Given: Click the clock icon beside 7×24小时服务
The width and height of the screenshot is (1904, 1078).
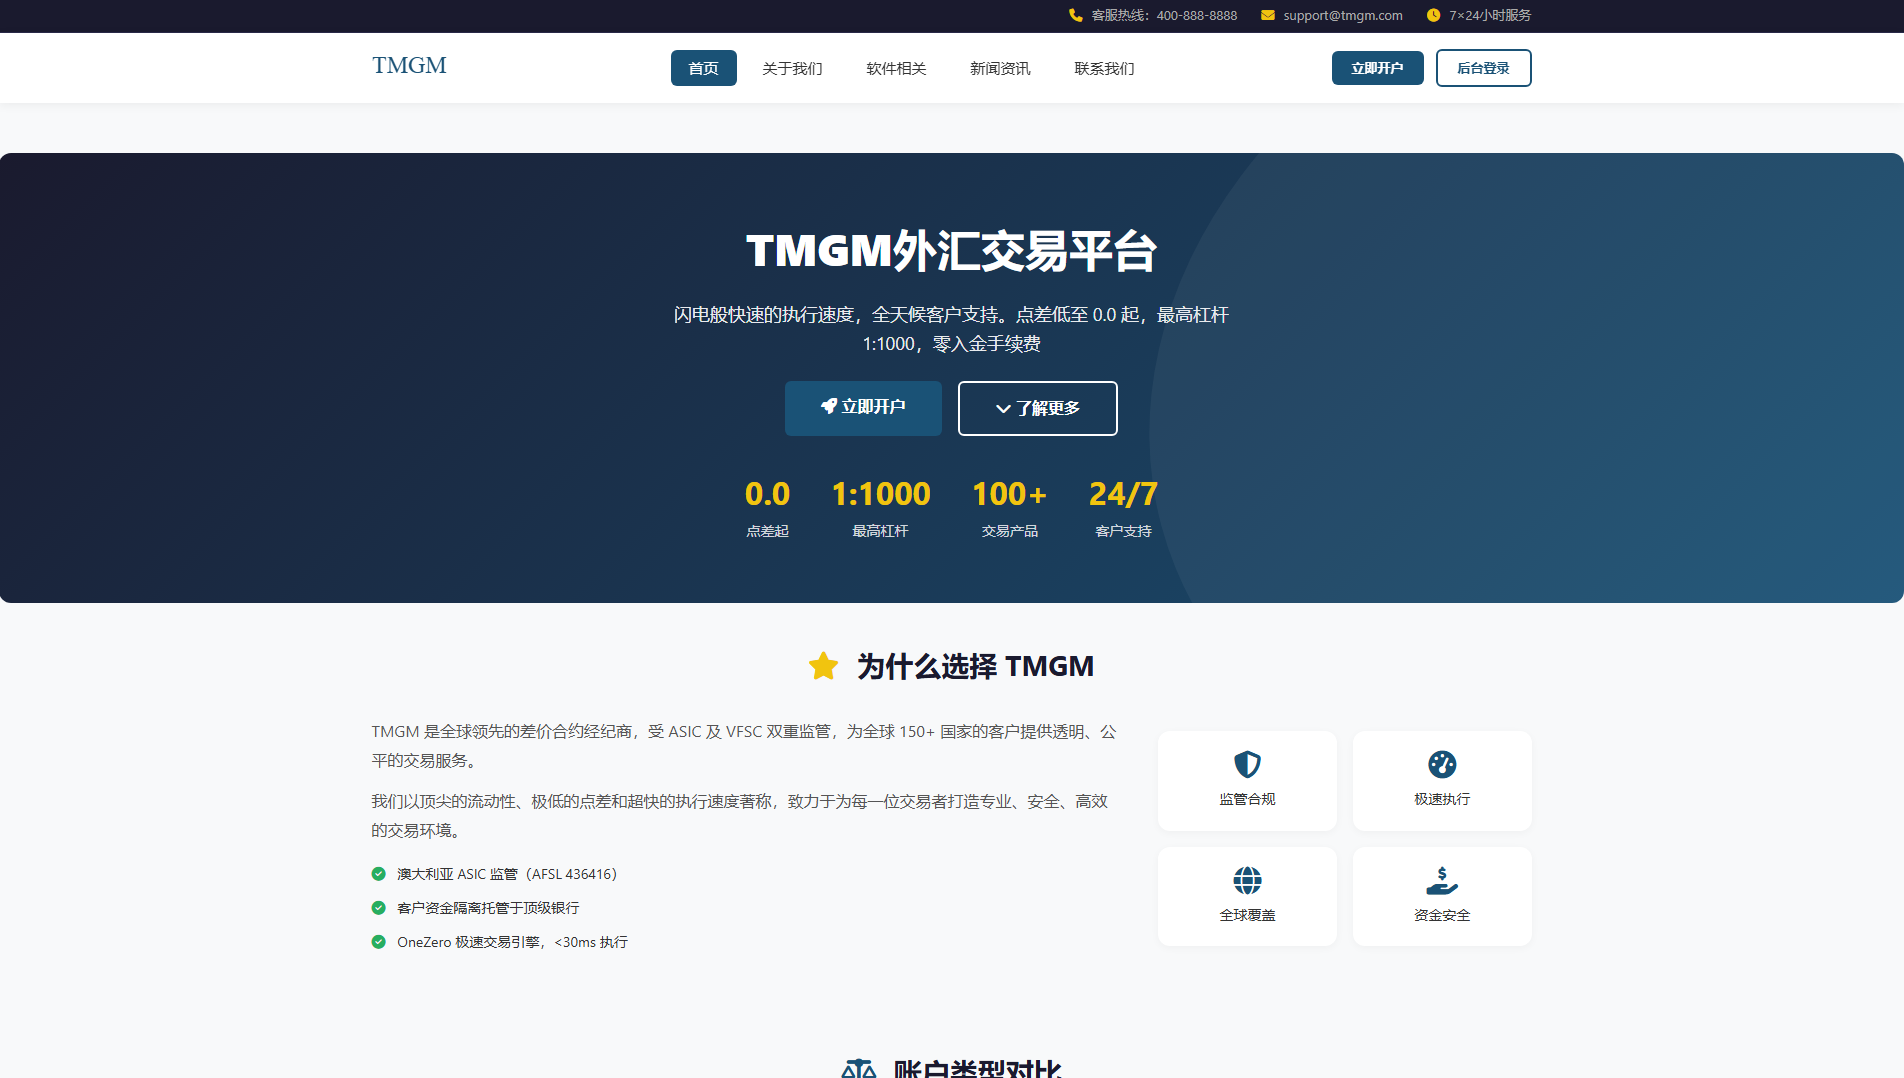Looking at the screenshot, I should (1433, 15).
